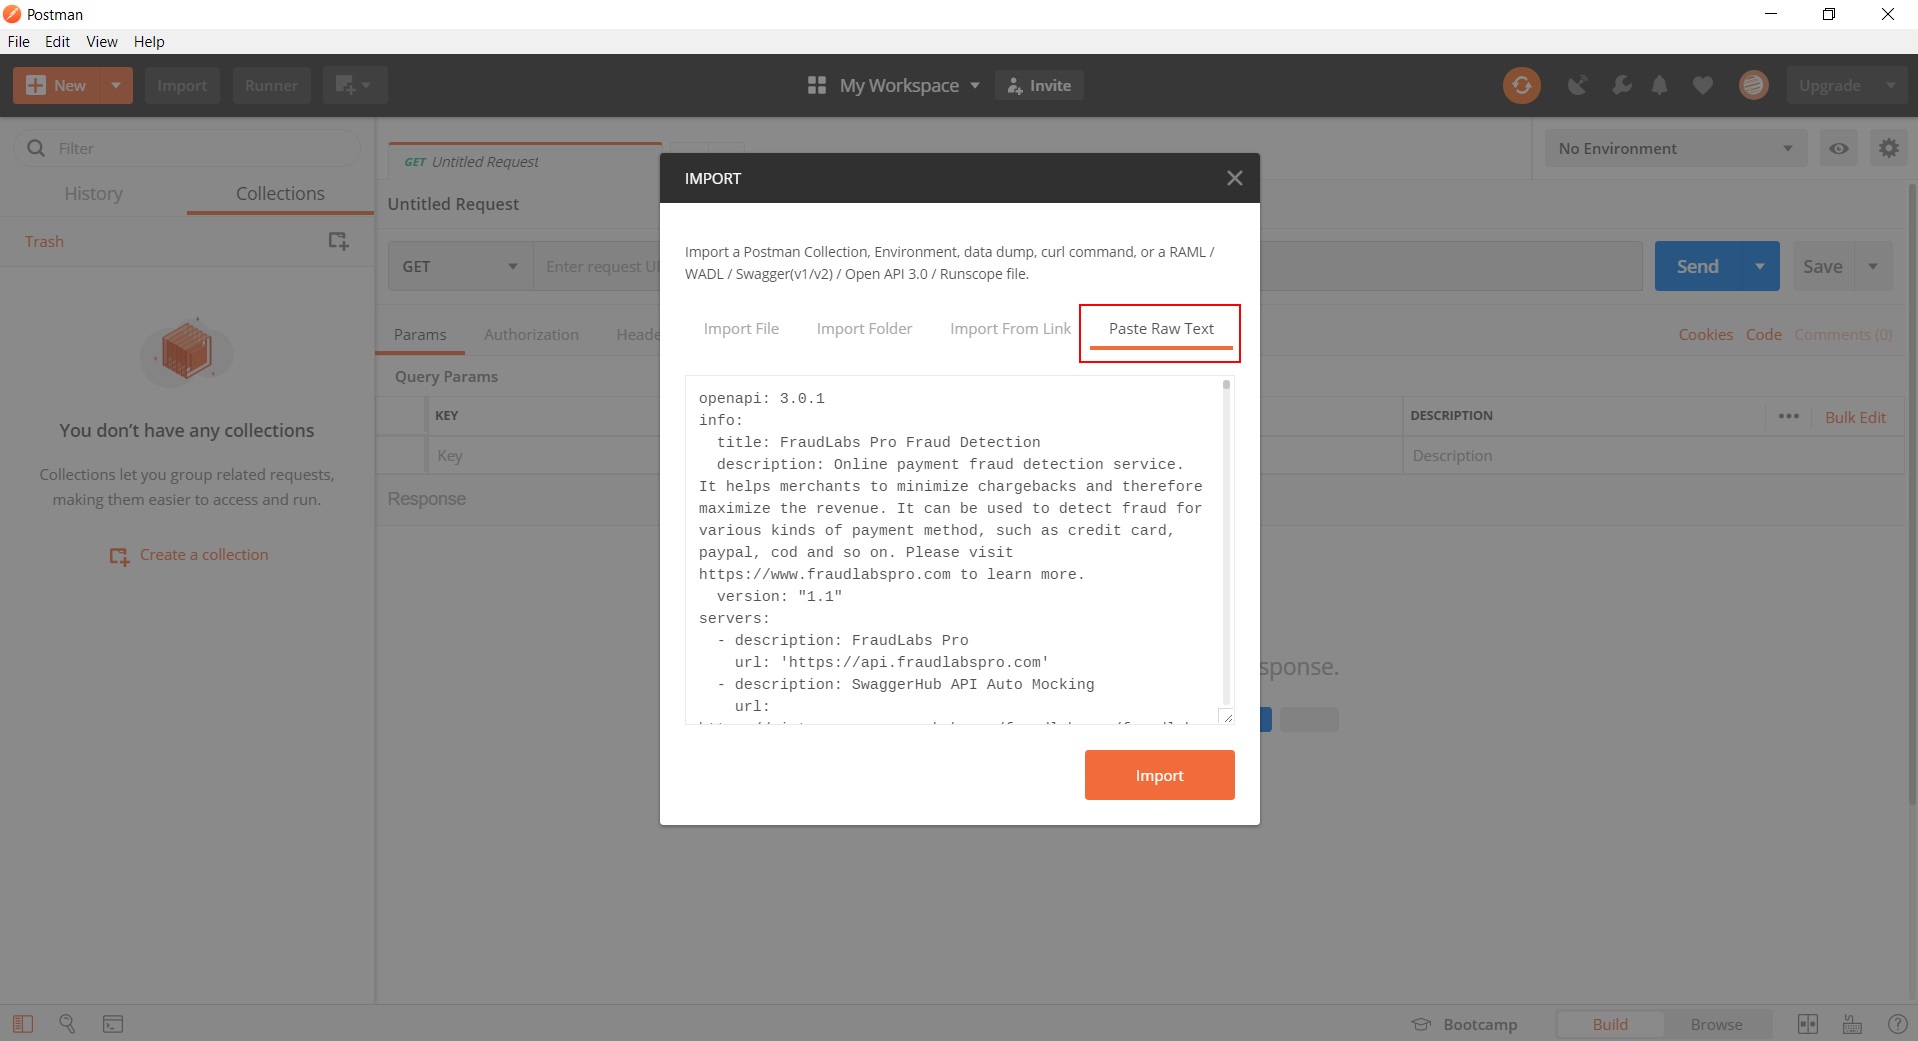Viewport: 1918px width, 1041px height.
Task: Open the user avatar profile icon
Action: [1753, 85]
